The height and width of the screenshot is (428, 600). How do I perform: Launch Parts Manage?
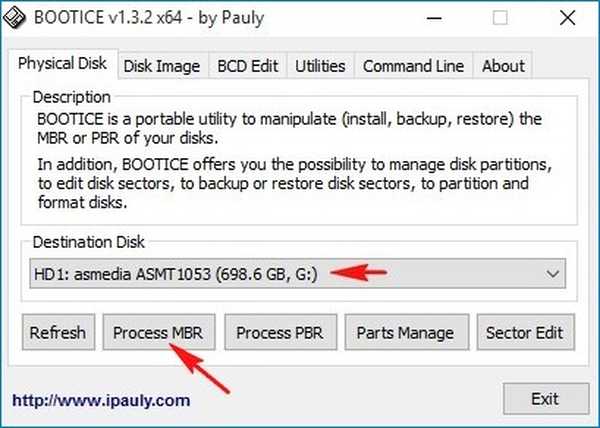(405, 333)
